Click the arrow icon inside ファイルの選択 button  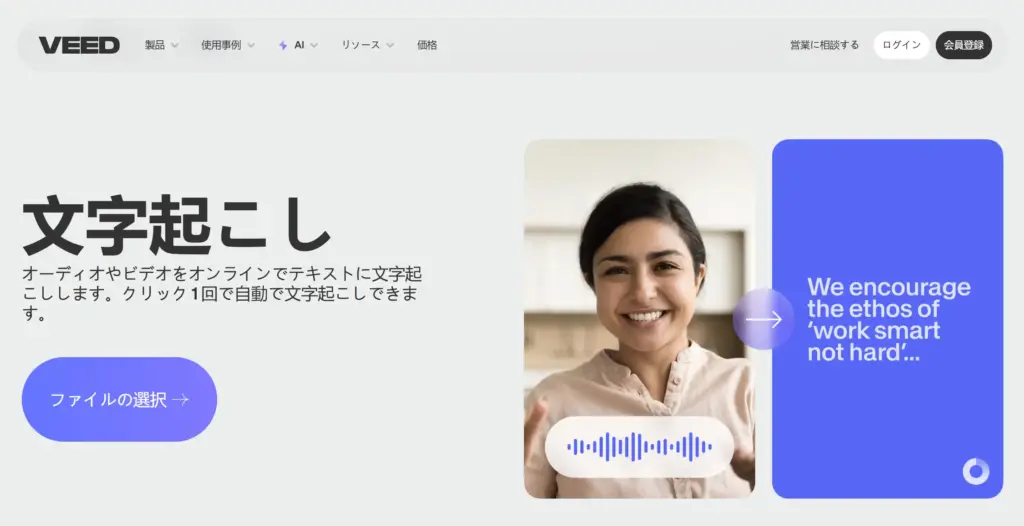pyautogui.click(x=180, y=400)
